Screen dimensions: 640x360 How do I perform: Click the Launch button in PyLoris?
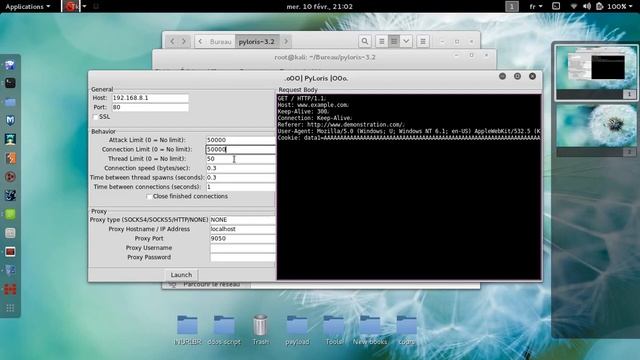click(181, 275)
